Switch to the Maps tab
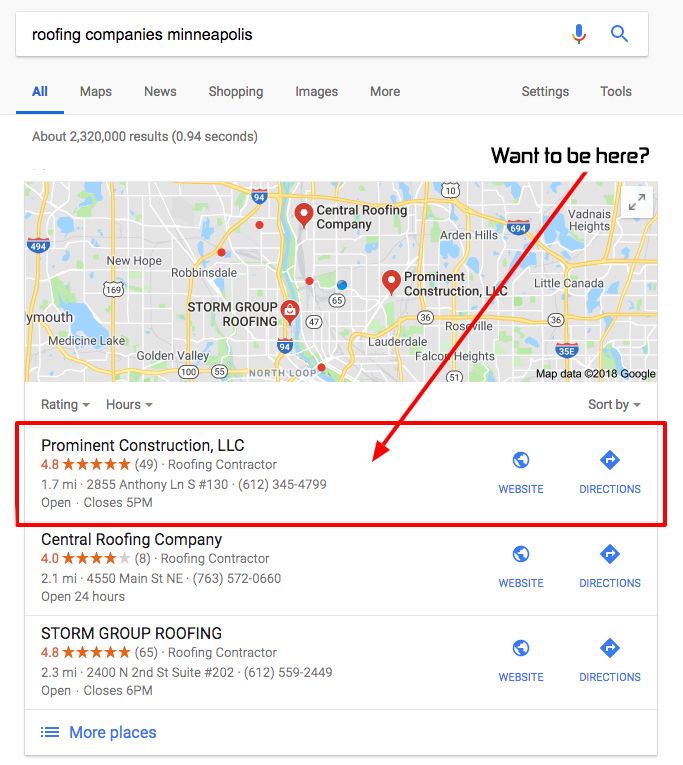Viewport: 683px width, 765px height. click(x=96, y=92)
